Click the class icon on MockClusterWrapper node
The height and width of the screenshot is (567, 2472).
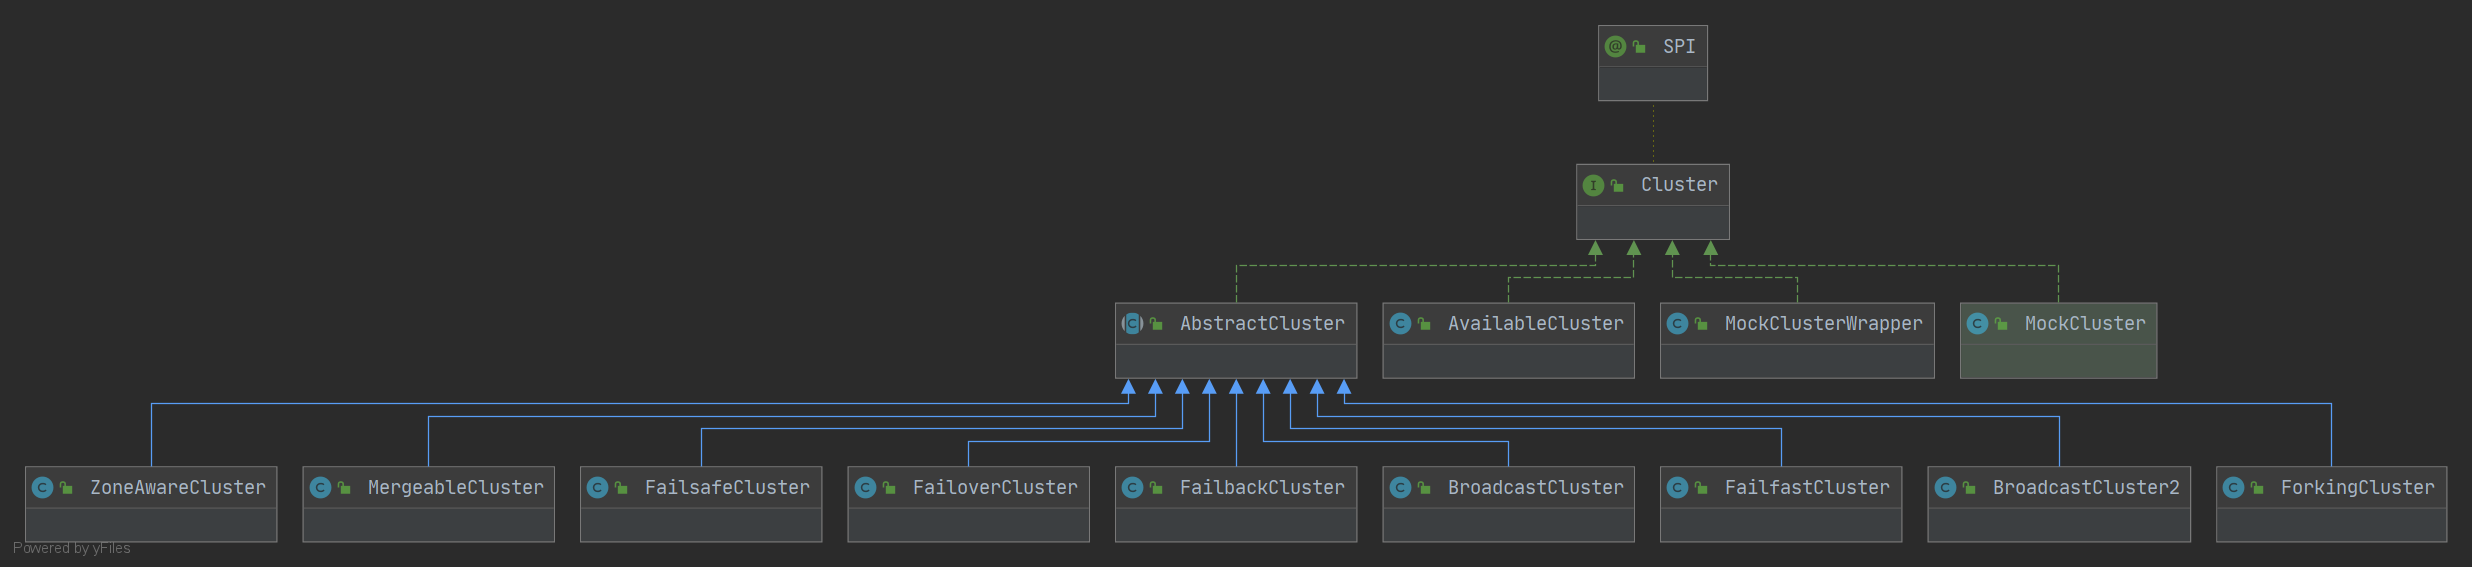tap(1677, 323)
